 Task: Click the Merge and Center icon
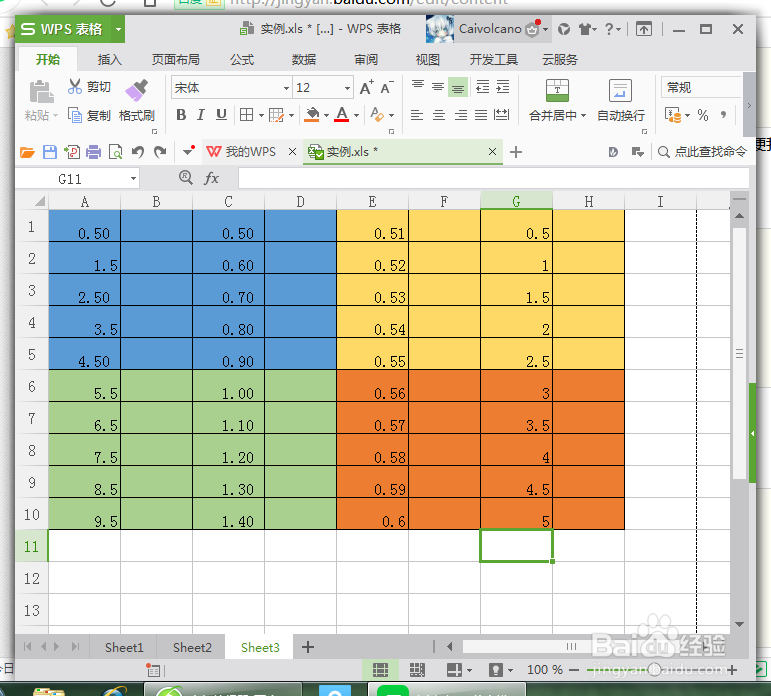(557, 91)
